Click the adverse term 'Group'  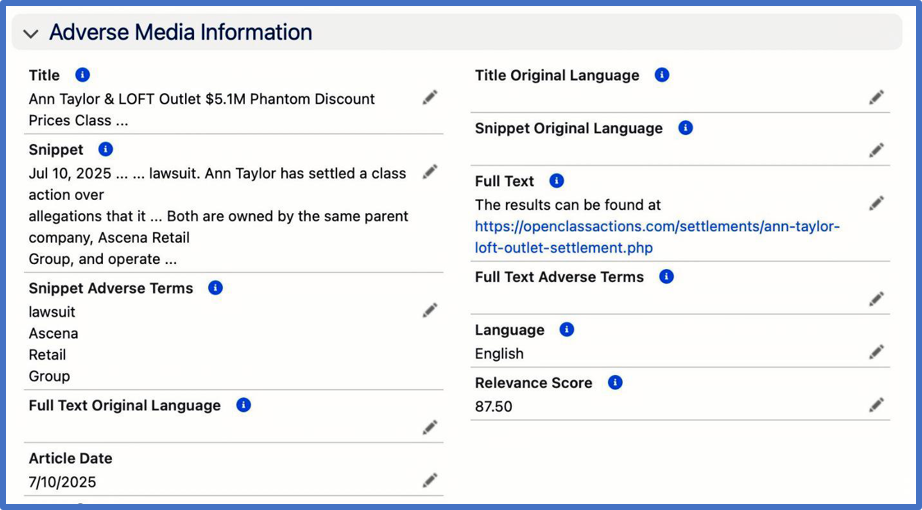49,376
